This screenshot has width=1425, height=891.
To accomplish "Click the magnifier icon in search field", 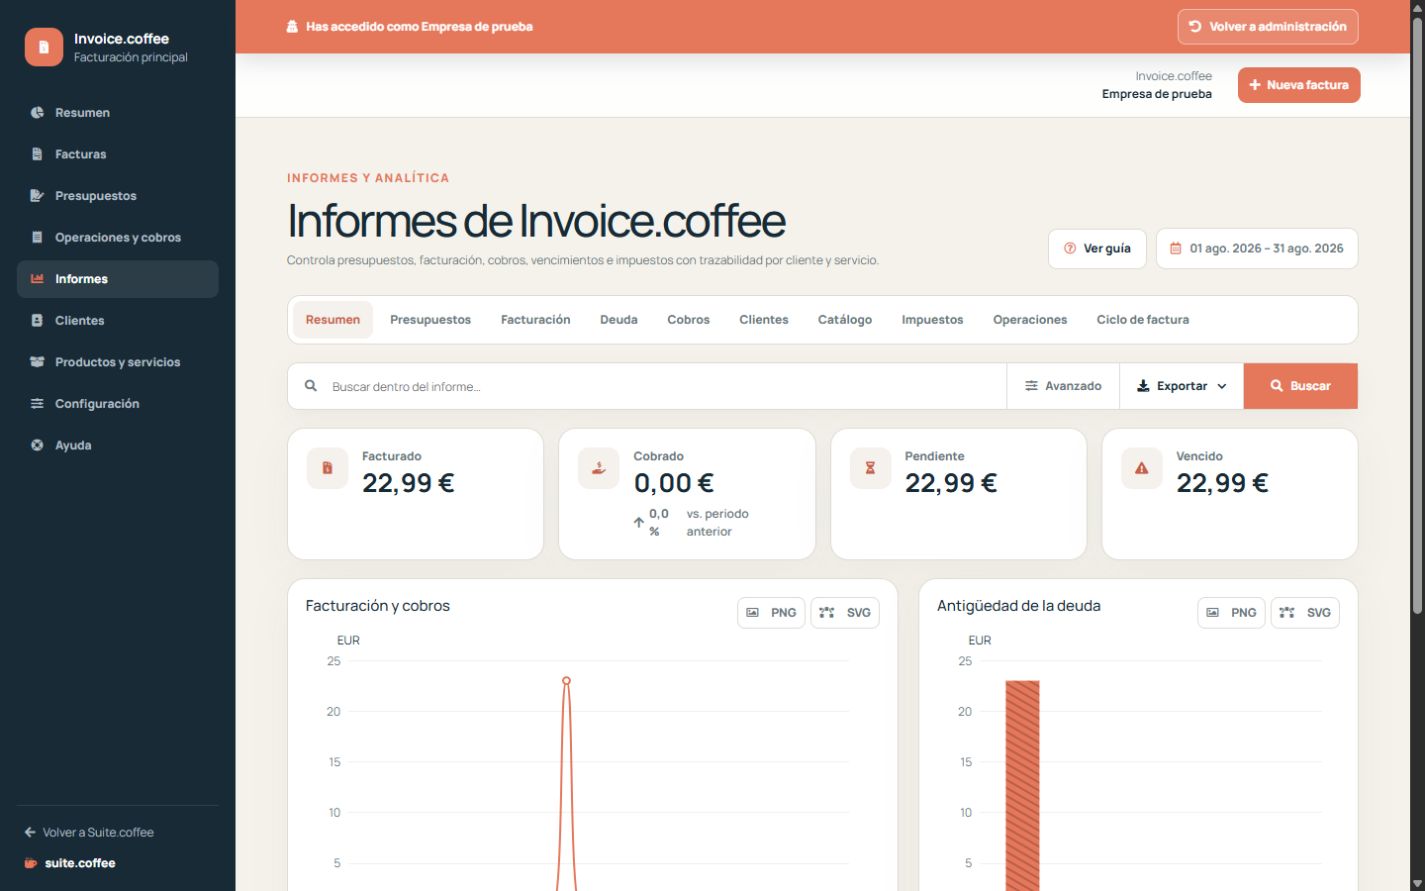I will tap(311, 386).
